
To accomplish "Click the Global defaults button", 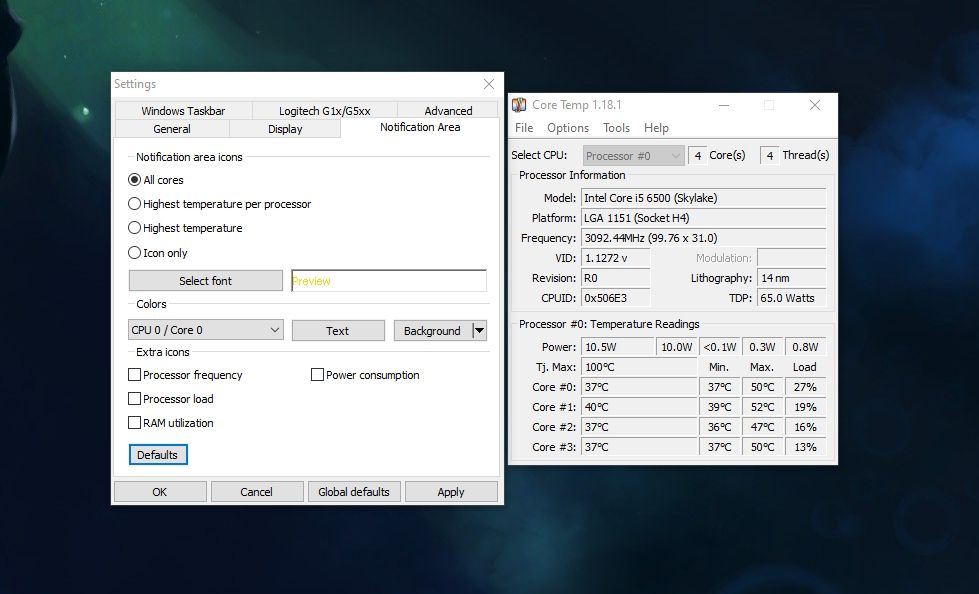I will coord(354,491).
